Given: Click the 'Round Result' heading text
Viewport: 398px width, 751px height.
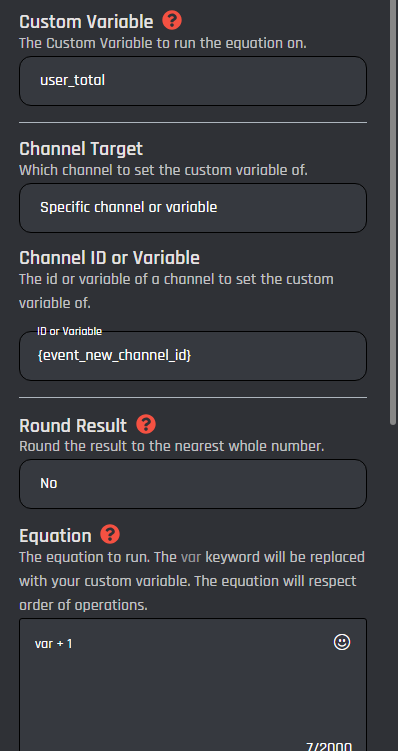Looking at the screenshot, I should (x=73, y=426).
